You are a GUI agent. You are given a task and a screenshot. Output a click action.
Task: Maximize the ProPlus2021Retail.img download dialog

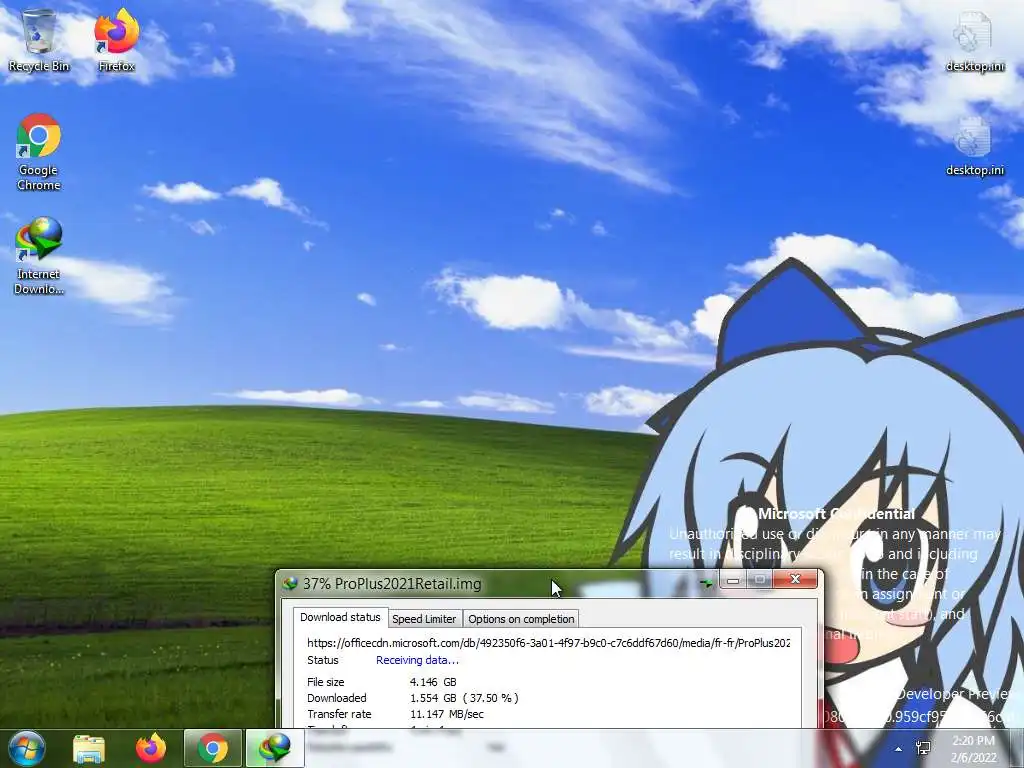[760, 579]
